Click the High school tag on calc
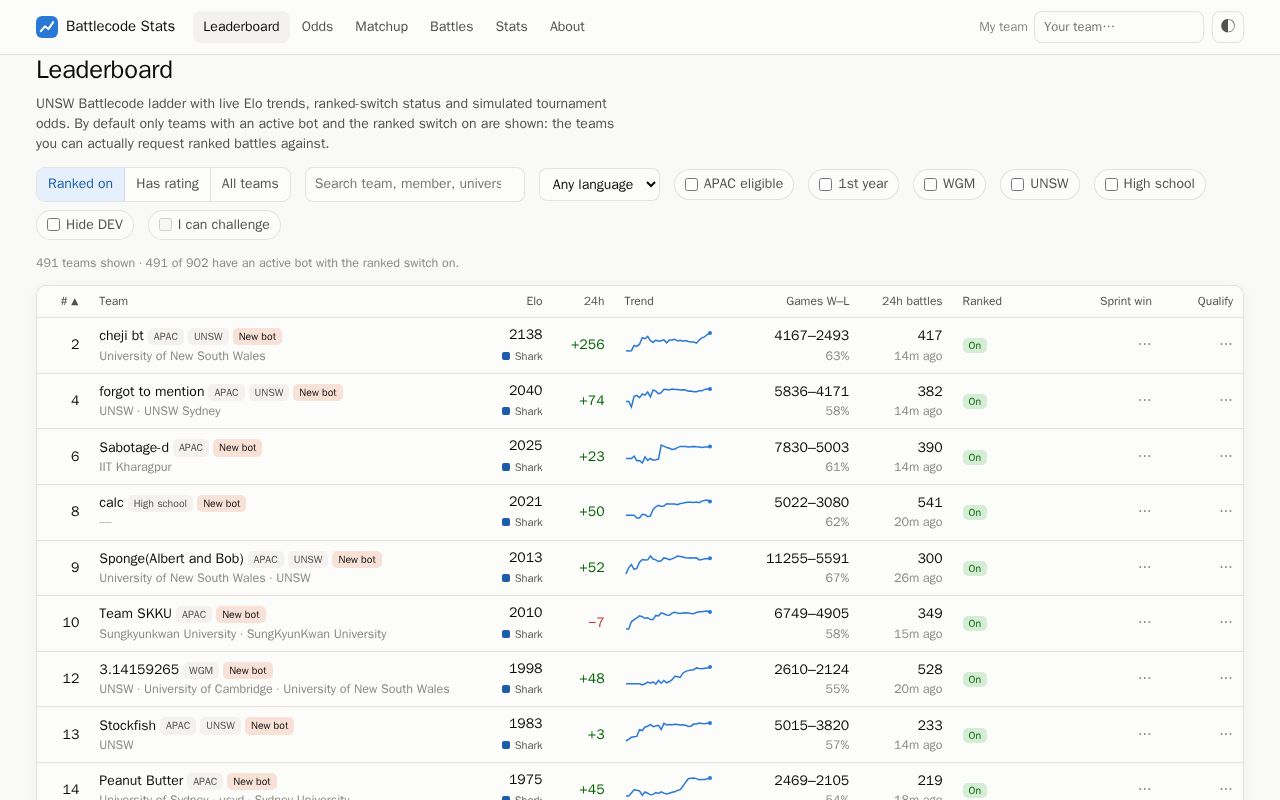Screen dimensions: 1280x800 [160, 504]
